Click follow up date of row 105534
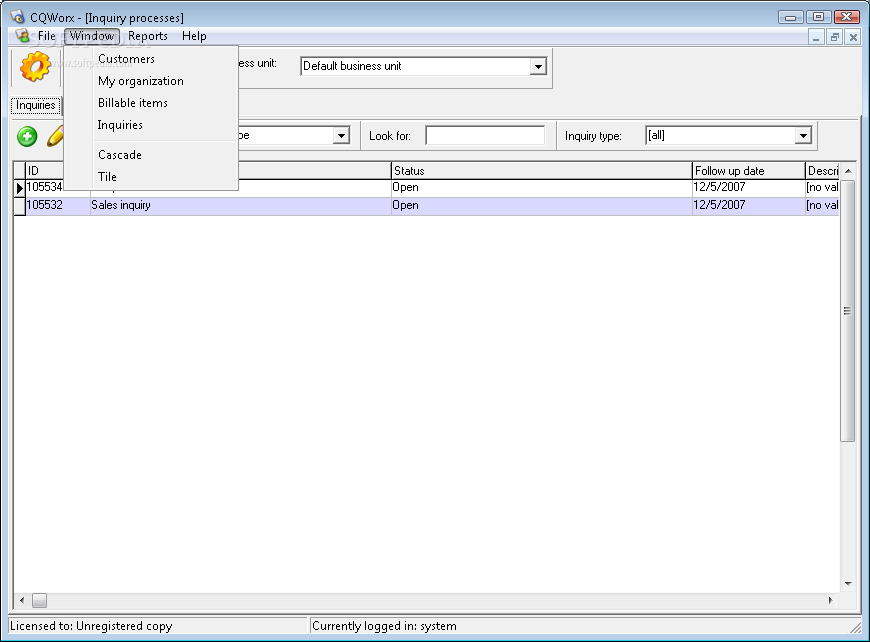The width and height of the screenshot is (870, 642). tap(748, 187)
